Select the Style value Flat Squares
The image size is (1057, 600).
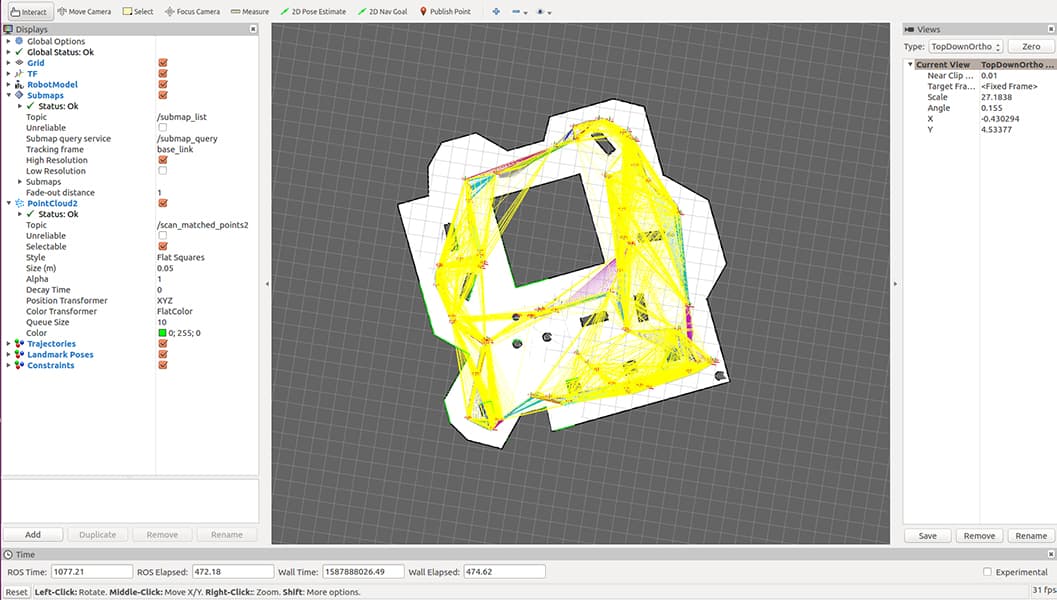coord(180,257)
